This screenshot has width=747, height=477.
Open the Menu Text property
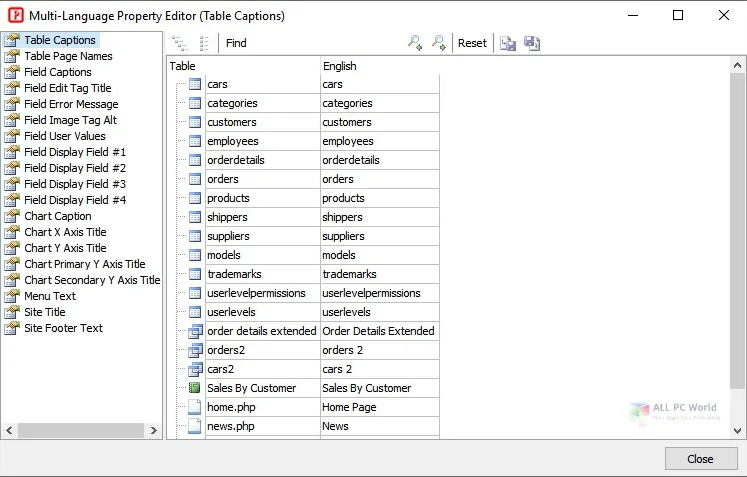(x=50, y=296)
